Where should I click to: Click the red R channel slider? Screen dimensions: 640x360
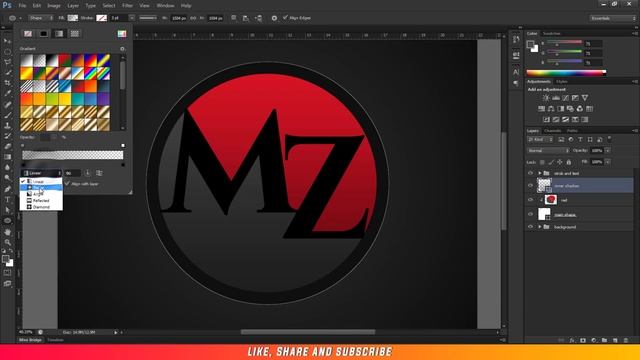tap(564, 42)
